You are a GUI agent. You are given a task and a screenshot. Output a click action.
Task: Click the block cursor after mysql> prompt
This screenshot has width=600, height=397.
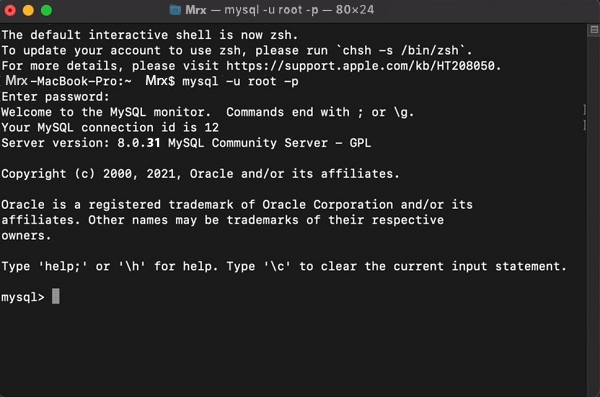point(55,296)
